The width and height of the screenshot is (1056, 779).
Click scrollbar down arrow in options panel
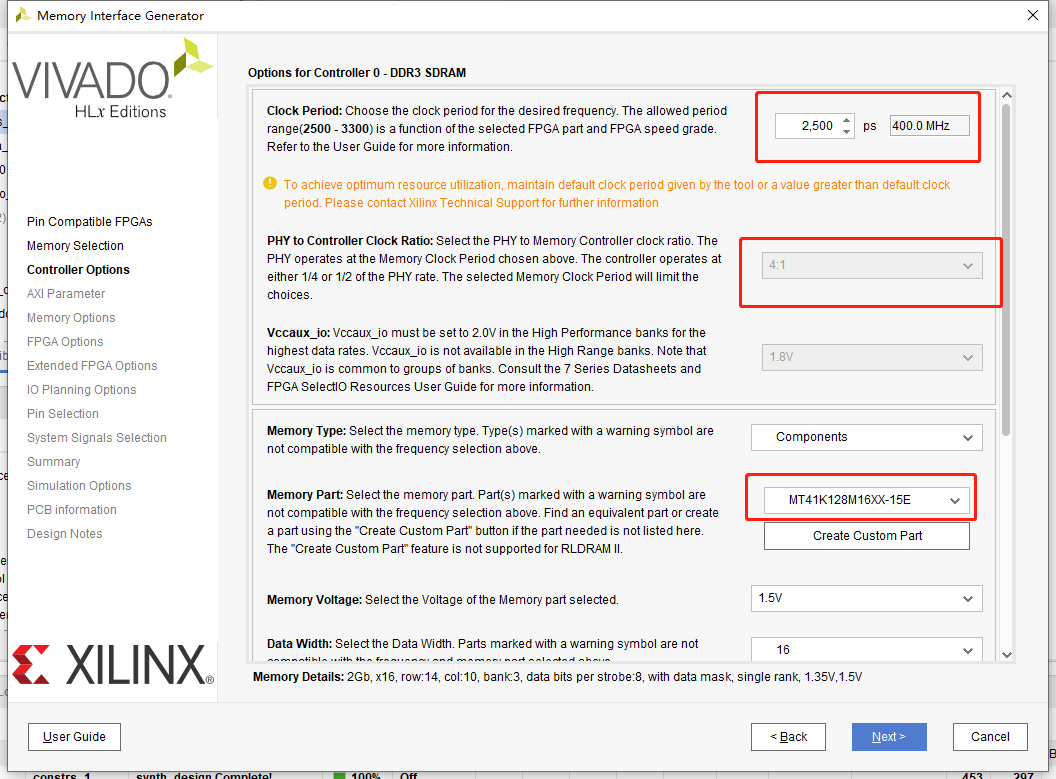pos(1007,654)
